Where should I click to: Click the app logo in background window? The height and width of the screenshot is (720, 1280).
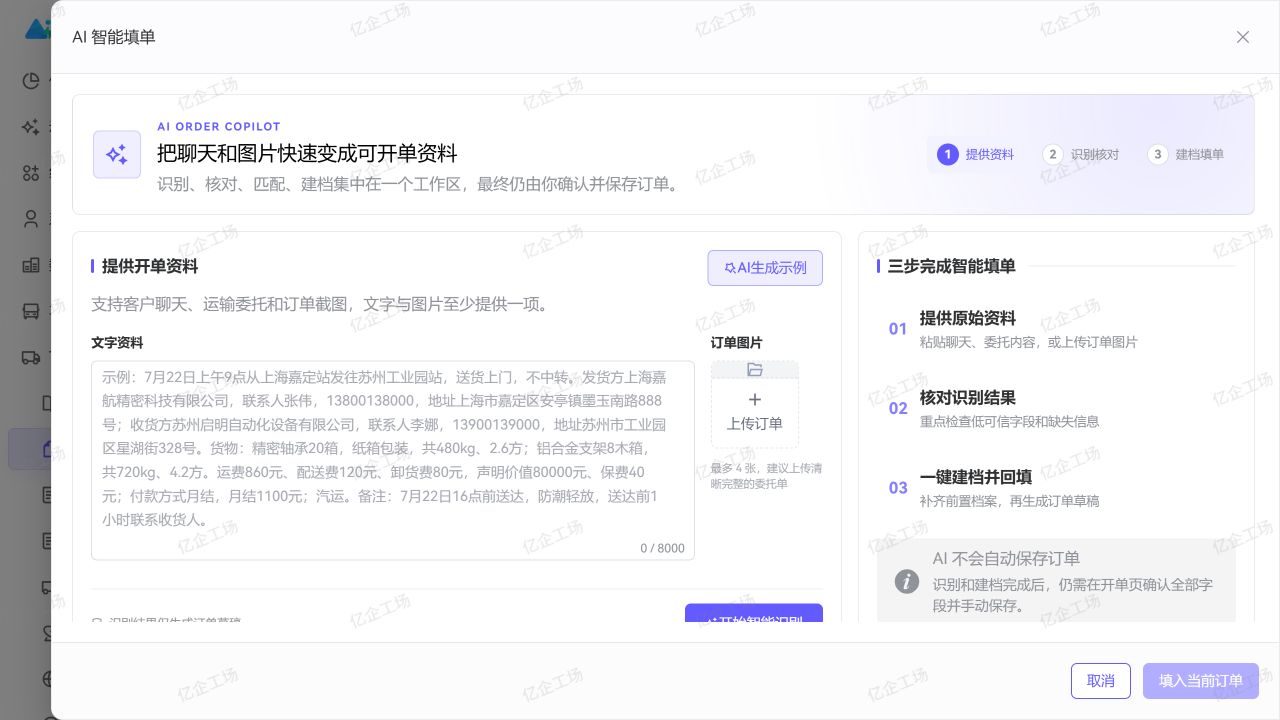click(x=38, y=28)
